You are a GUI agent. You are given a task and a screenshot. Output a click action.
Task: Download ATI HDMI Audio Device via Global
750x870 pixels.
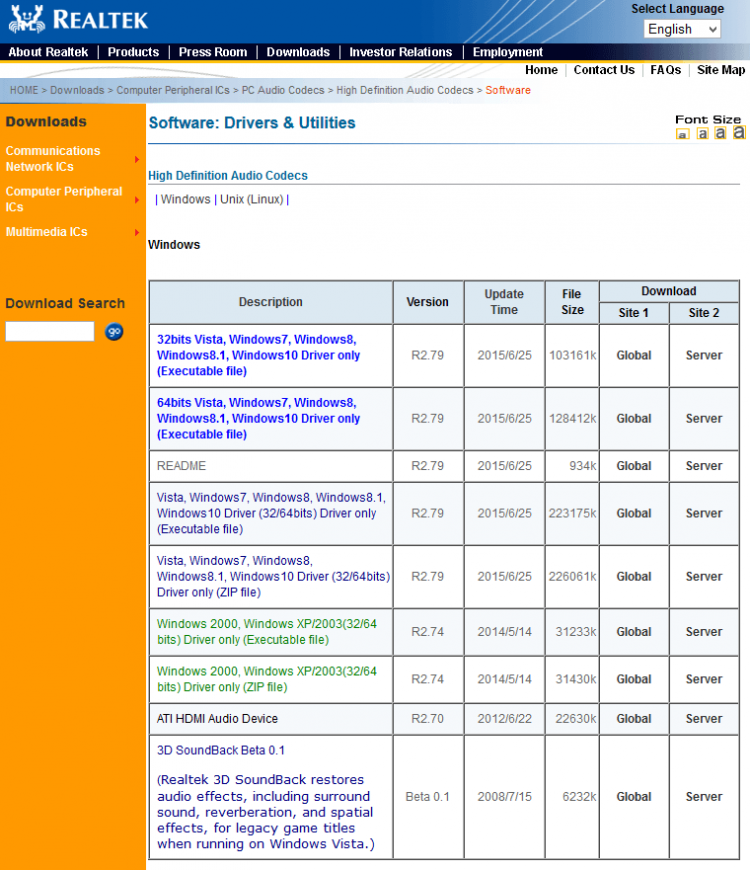click(634, 719)
